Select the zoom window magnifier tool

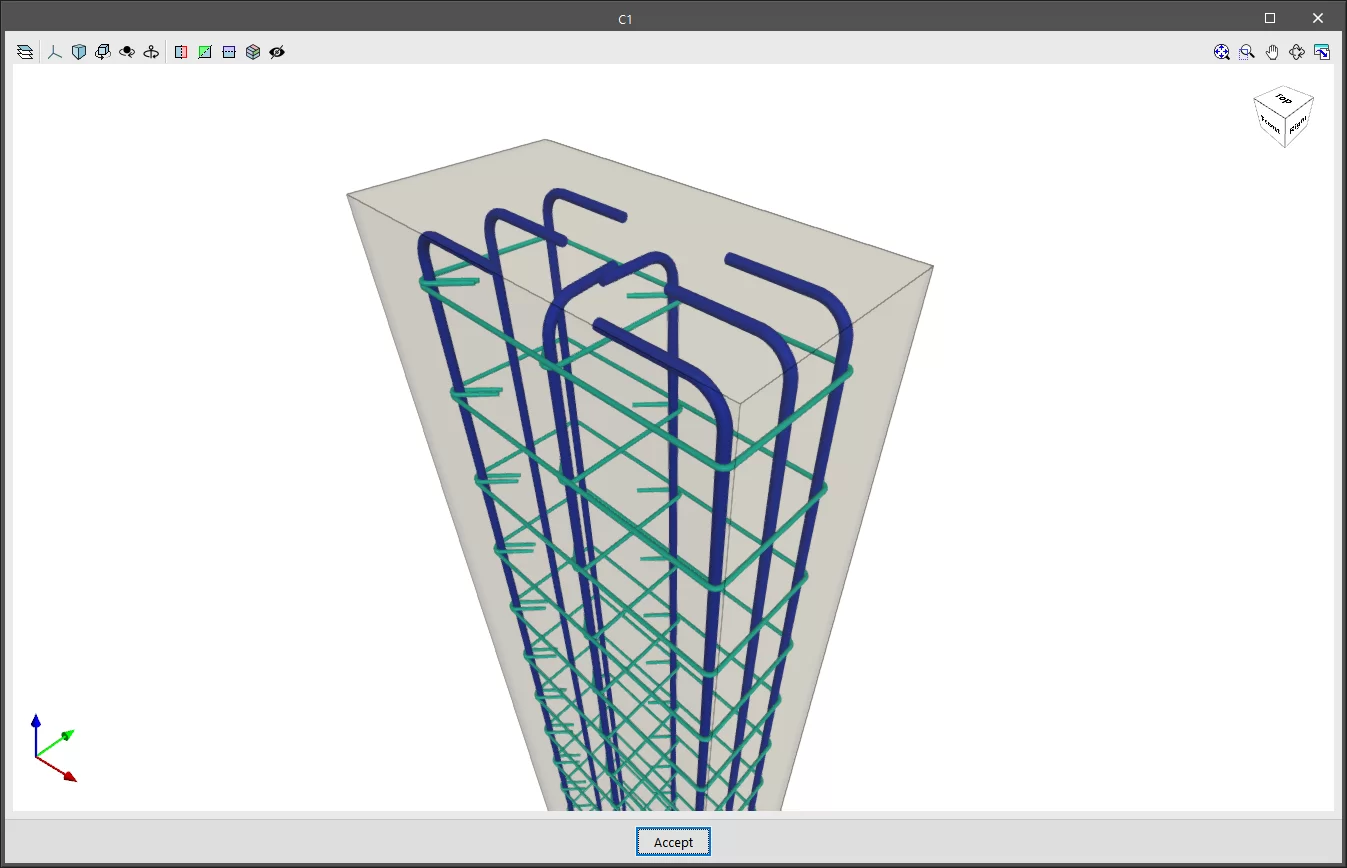[1247, 52]
